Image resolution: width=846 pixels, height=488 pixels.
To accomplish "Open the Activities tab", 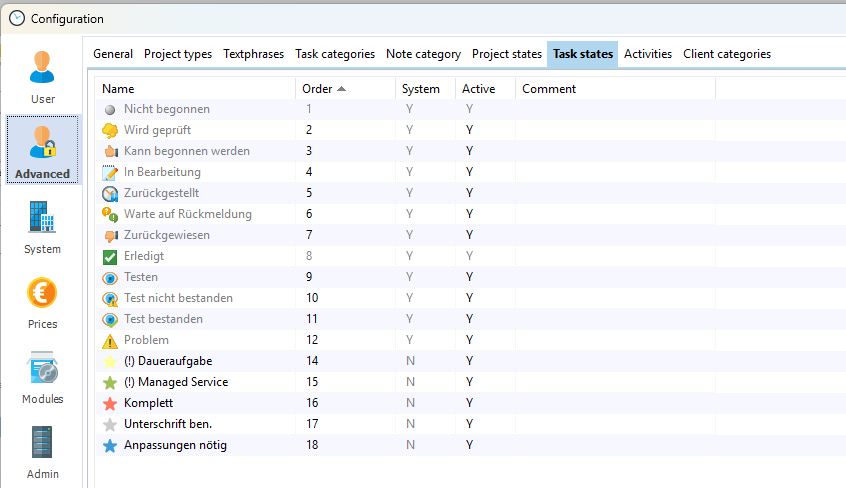I will point(648,54).
